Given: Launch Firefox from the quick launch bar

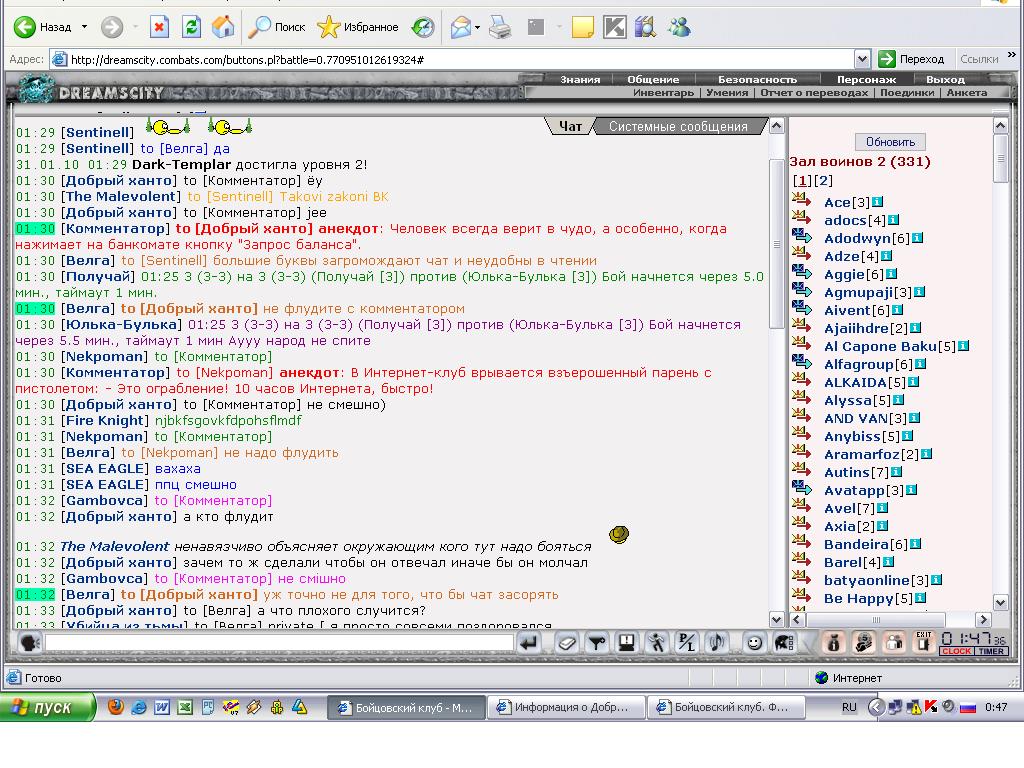Looking at the screenshot, I should (x=116, y=707).
